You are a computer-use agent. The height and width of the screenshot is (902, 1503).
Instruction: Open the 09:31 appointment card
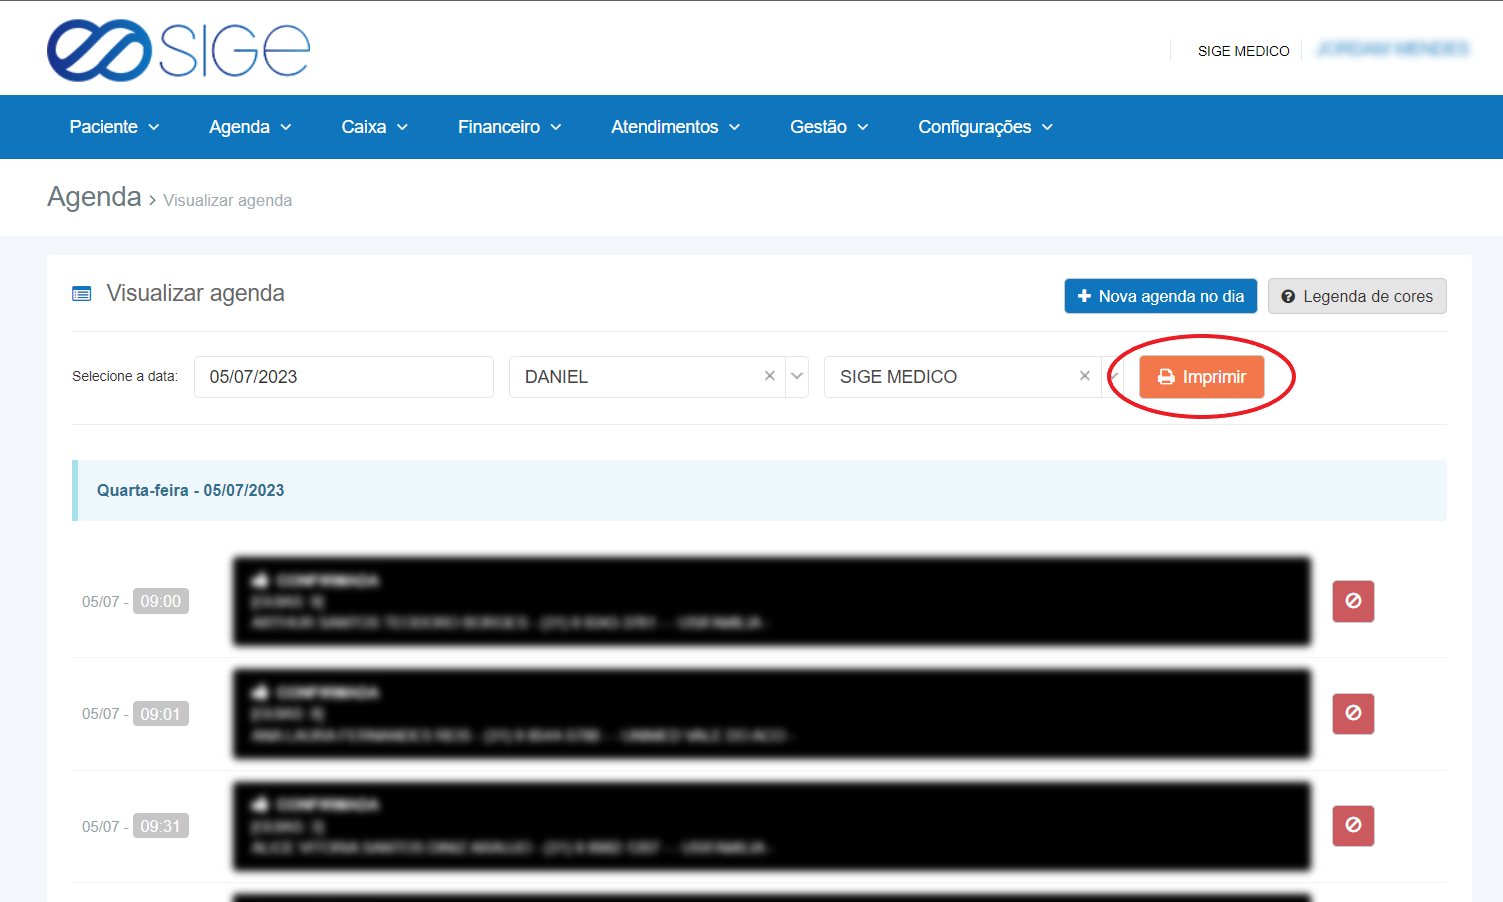pyautogui.click(x=771, y=826)
